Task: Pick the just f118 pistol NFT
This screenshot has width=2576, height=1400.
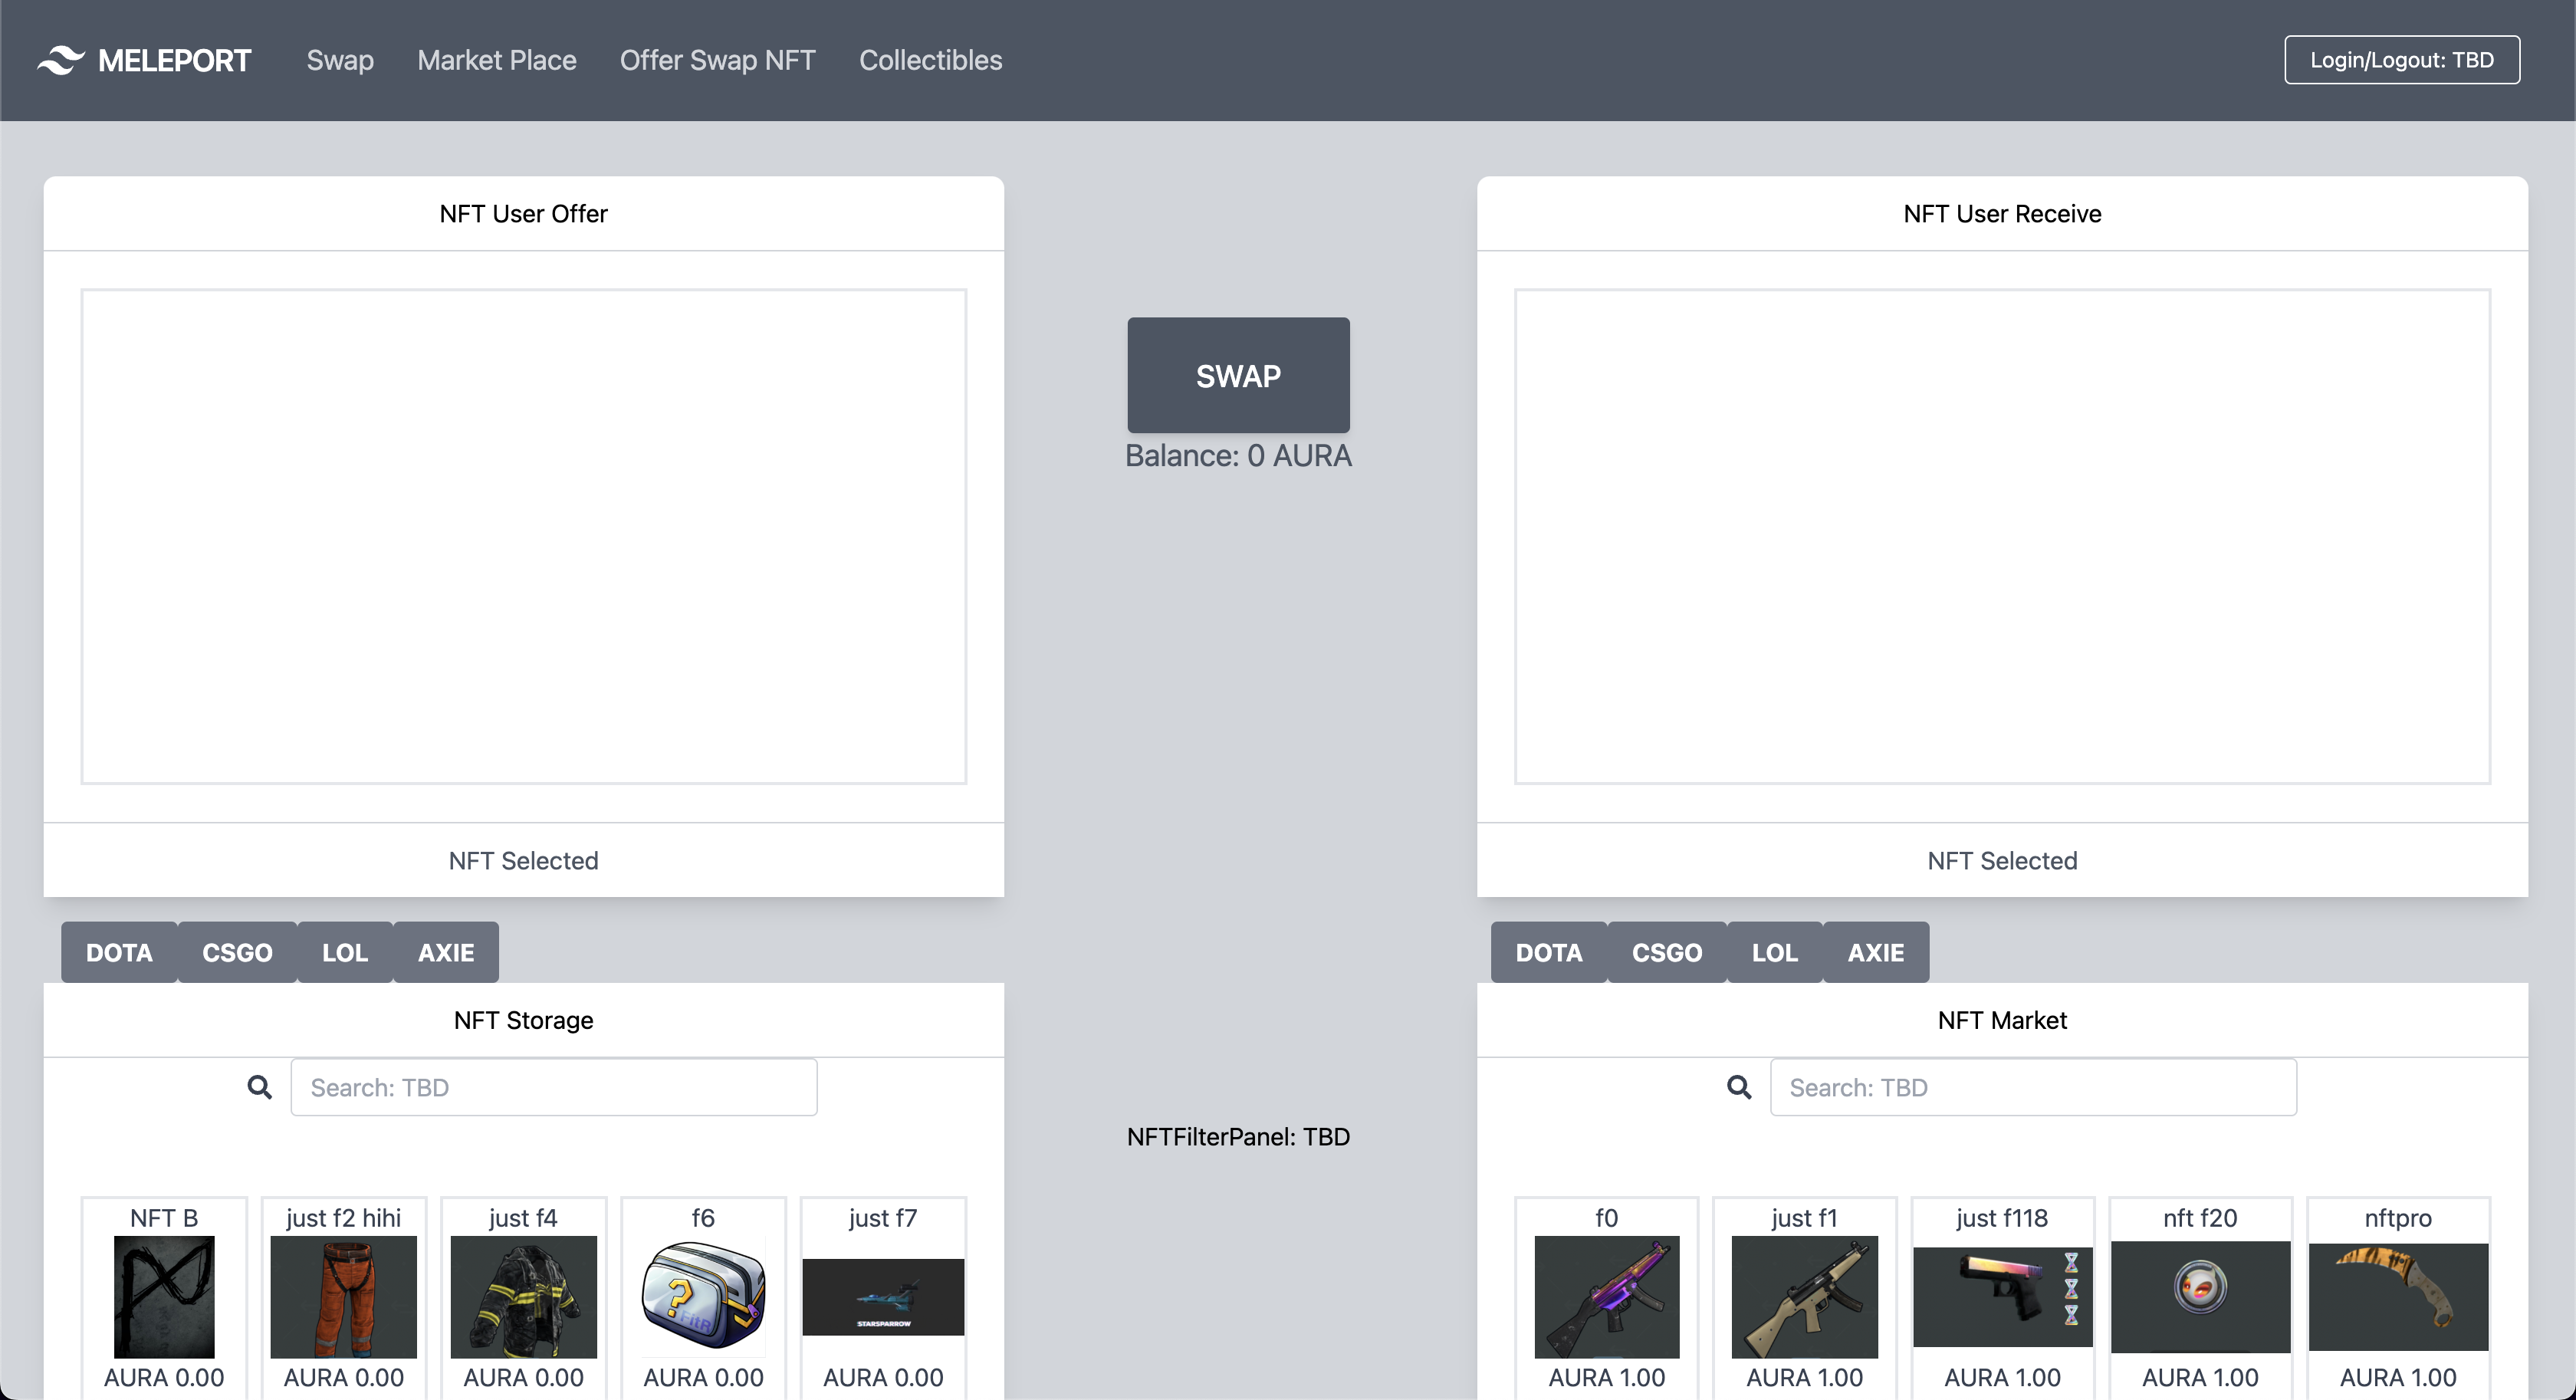Action: [x=2002, y=1296]
